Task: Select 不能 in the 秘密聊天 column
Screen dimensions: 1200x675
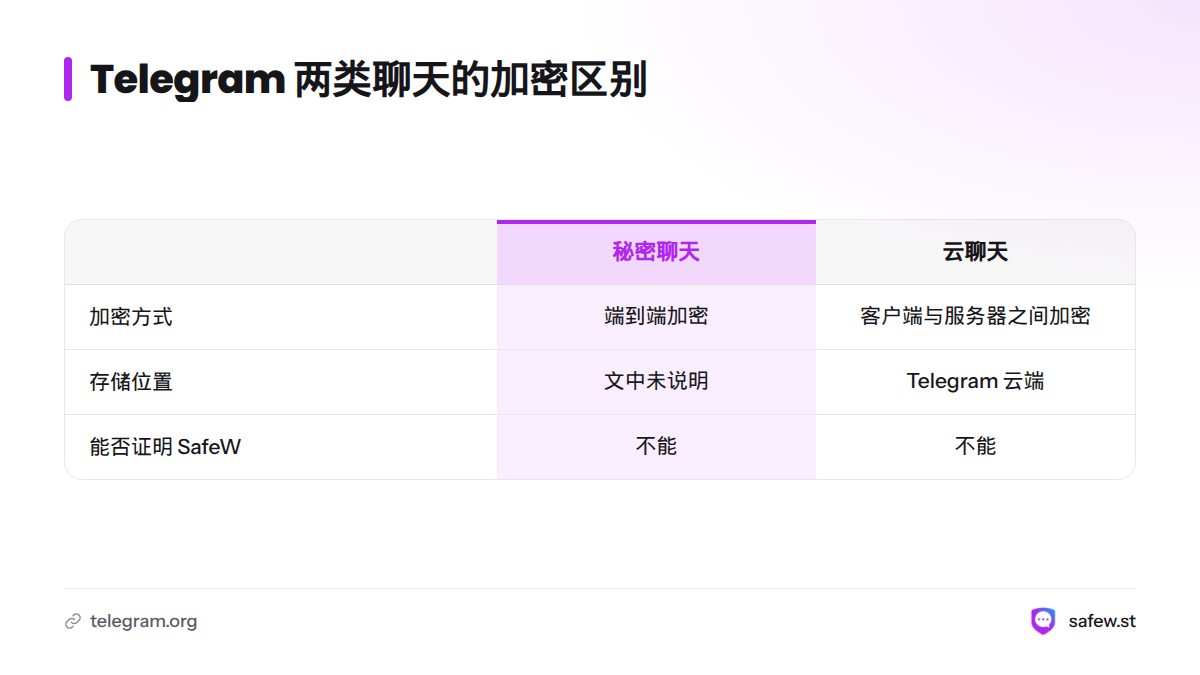Action: click(656, 447)
